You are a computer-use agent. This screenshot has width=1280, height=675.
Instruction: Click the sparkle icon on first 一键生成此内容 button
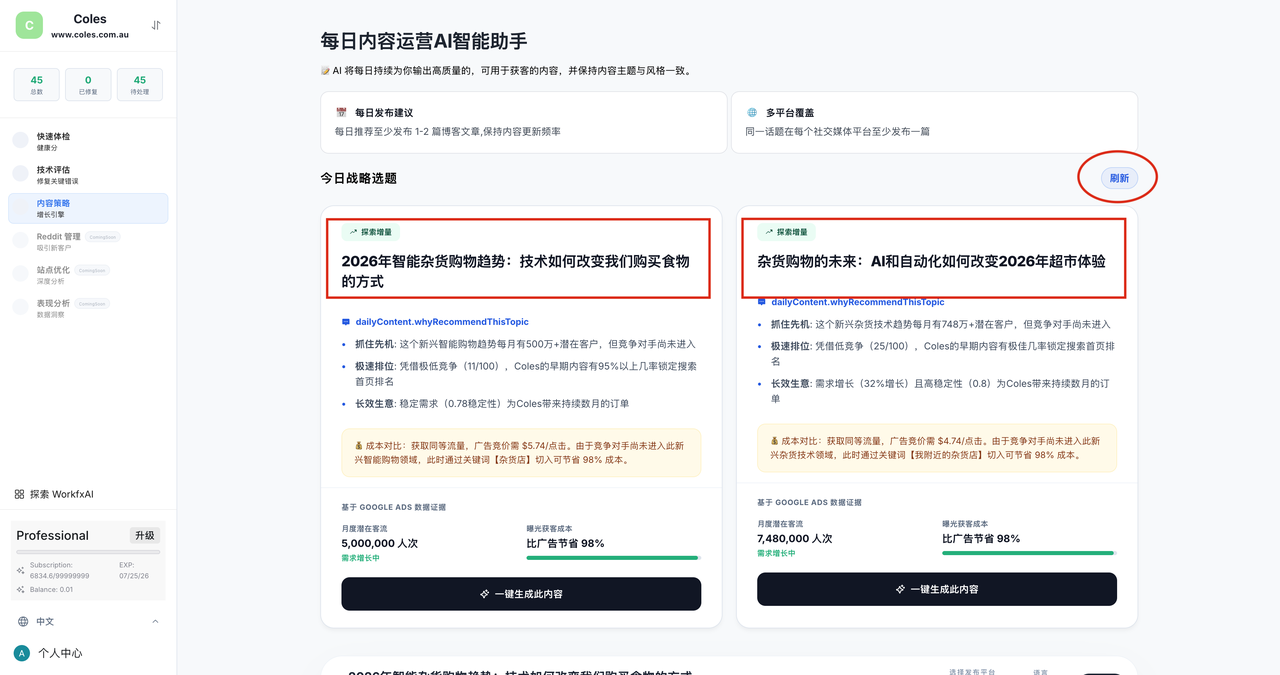coord(484,594)
